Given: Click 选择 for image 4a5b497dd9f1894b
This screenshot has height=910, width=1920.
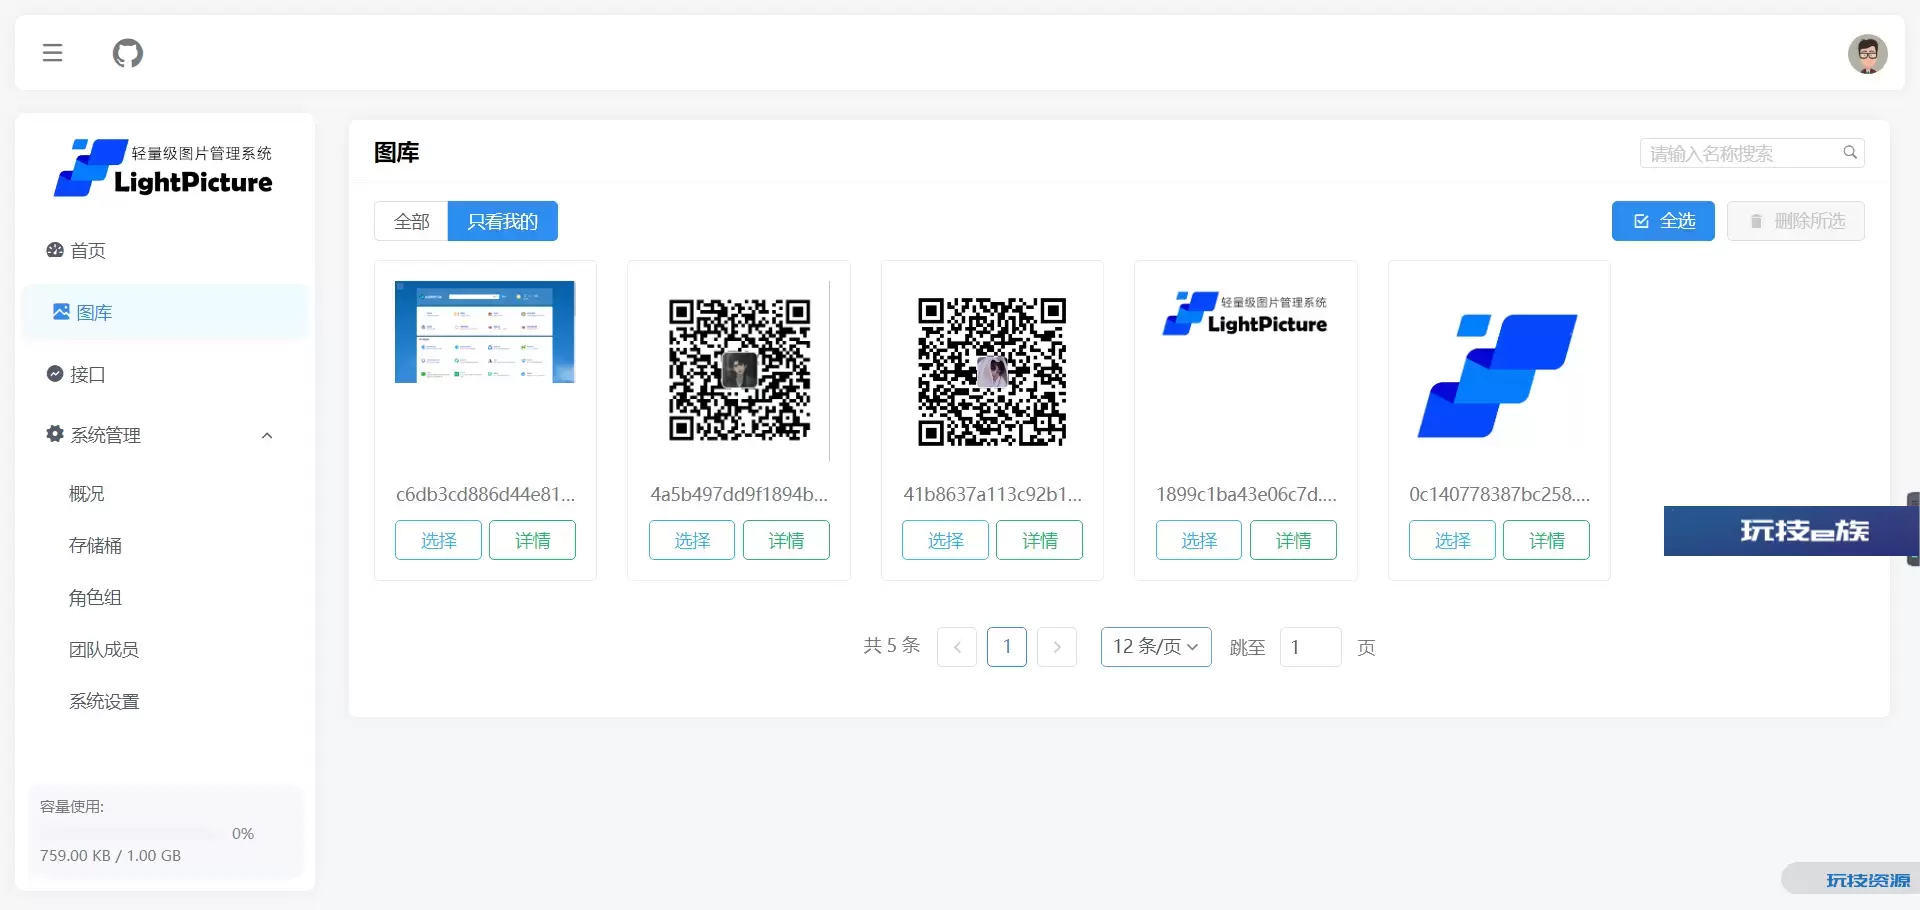Looking at the screenshot, I should tap(692, 540).
